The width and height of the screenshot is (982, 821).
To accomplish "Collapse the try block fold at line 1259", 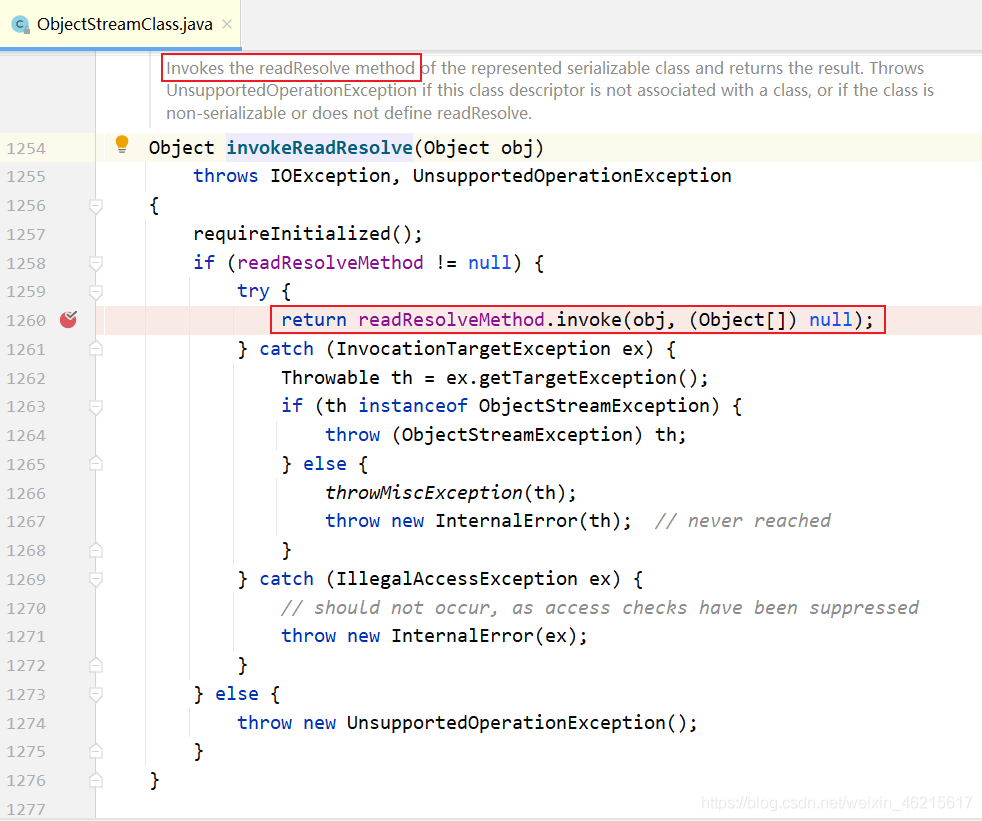I will pyautogui.click(x=96, y=292).
